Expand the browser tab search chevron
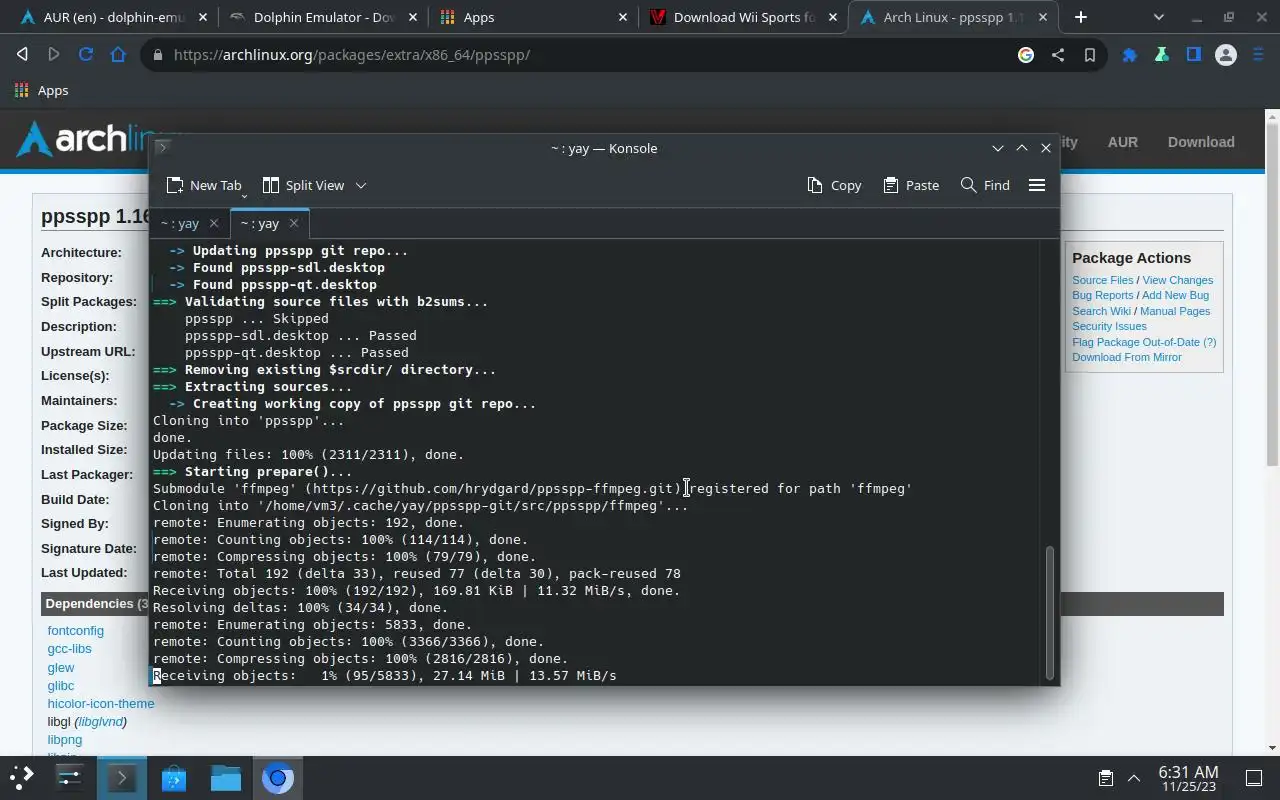1280x800 pixels. click(x=1159, y=17)
